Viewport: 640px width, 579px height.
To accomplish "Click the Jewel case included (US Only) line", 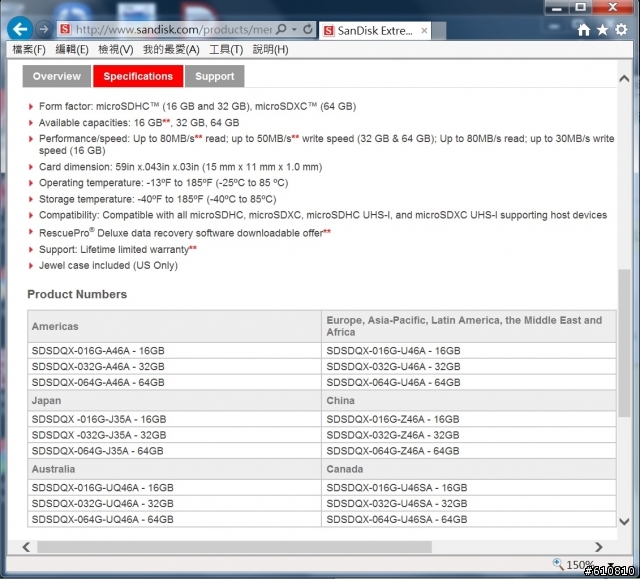I will (109, 266).
